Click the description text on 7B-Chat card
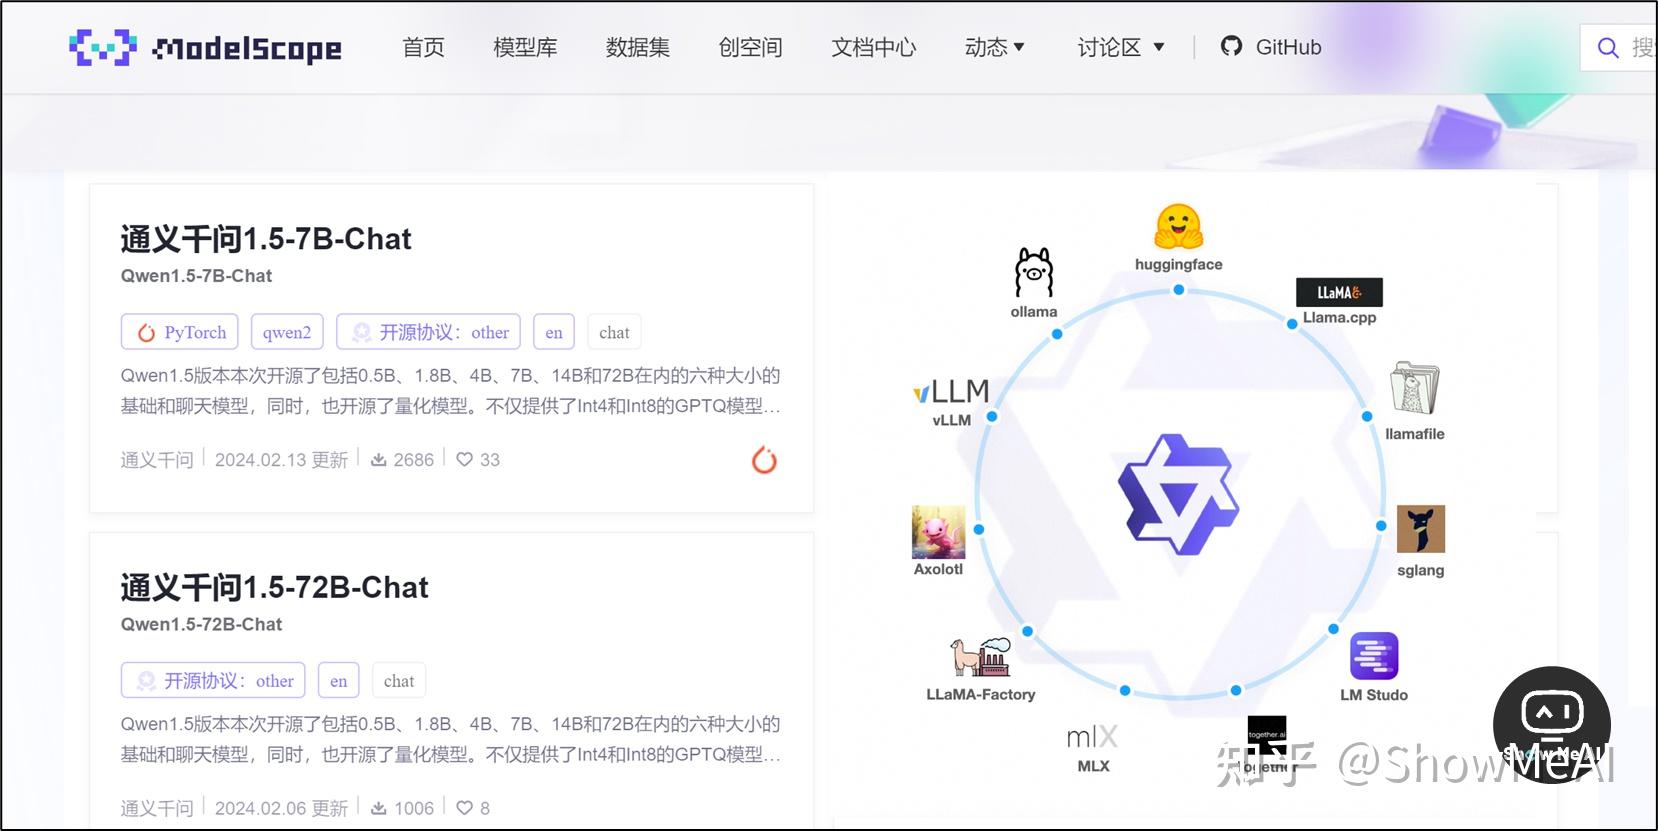Viewport: 1658px width, 831px height. [450, 391]
